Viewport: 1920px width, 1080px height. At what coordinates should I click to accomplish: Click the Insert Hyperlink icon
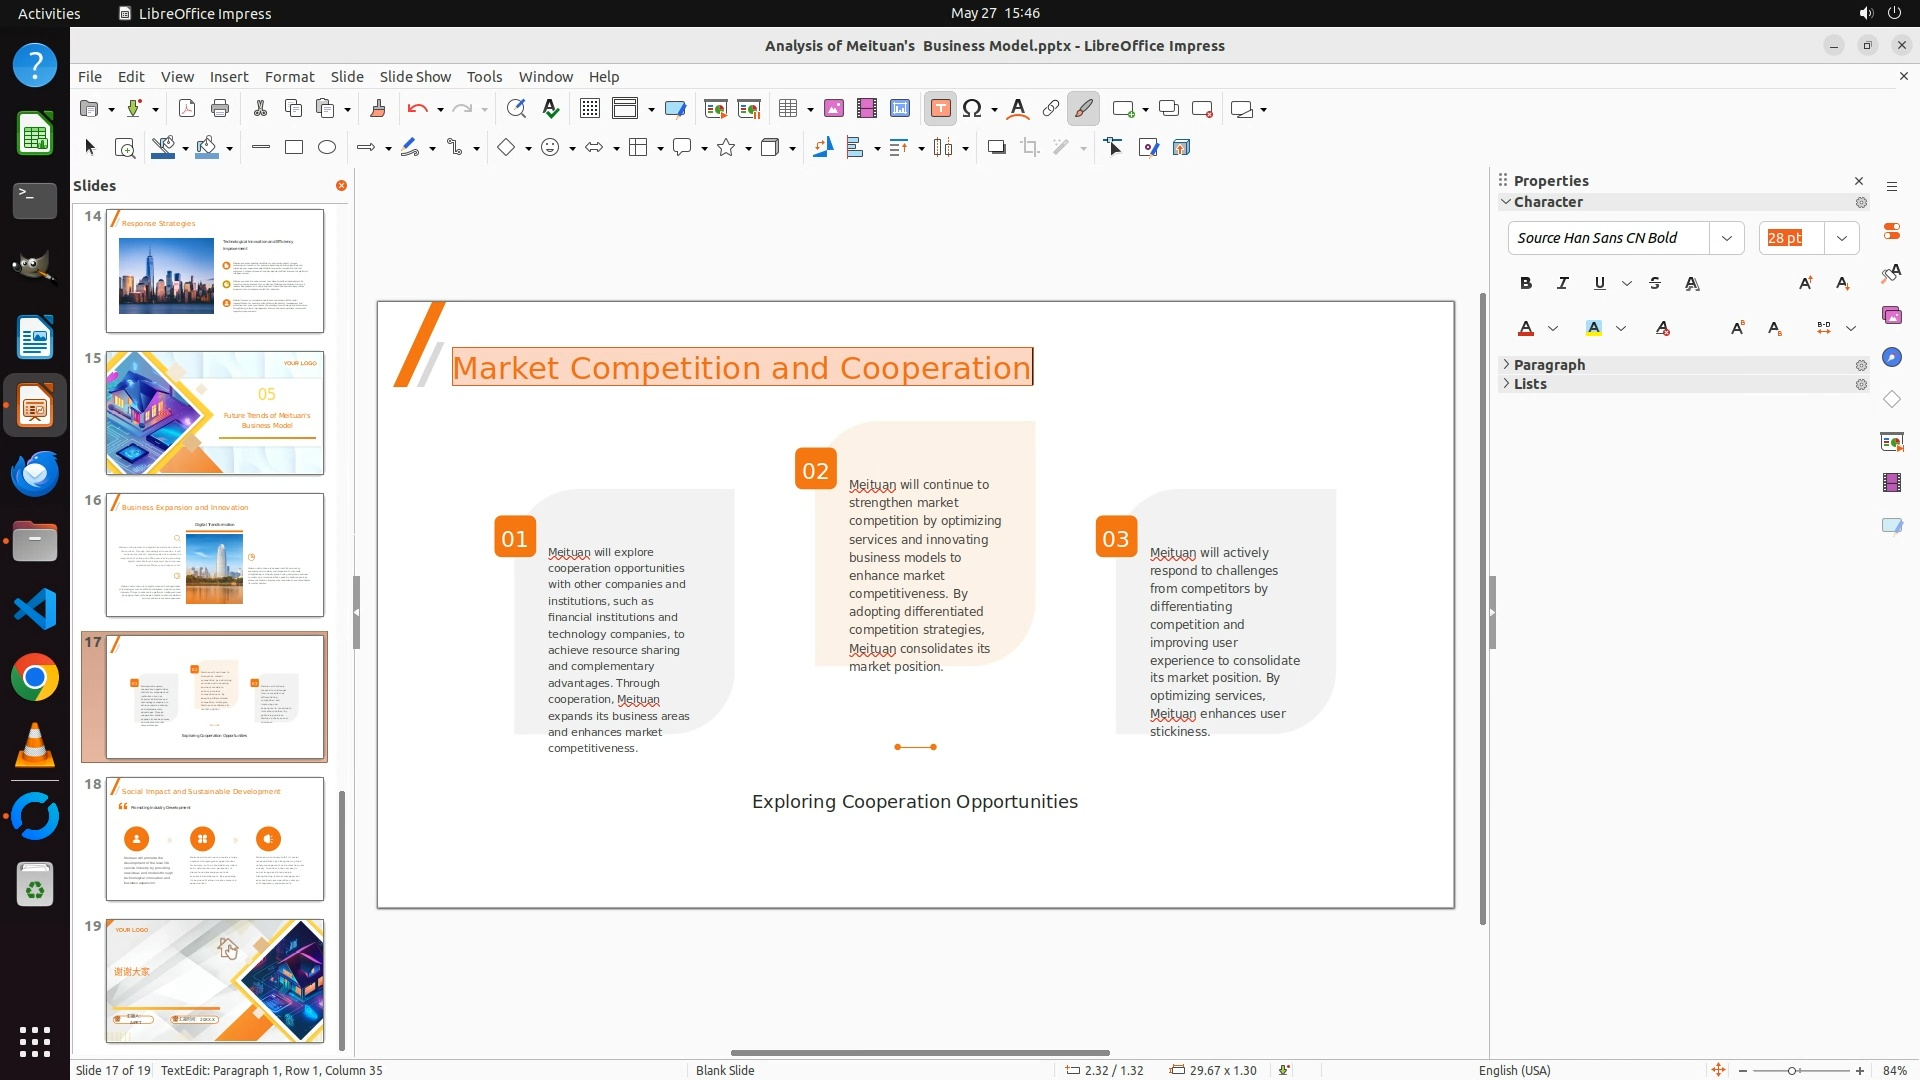(1050, 109)
